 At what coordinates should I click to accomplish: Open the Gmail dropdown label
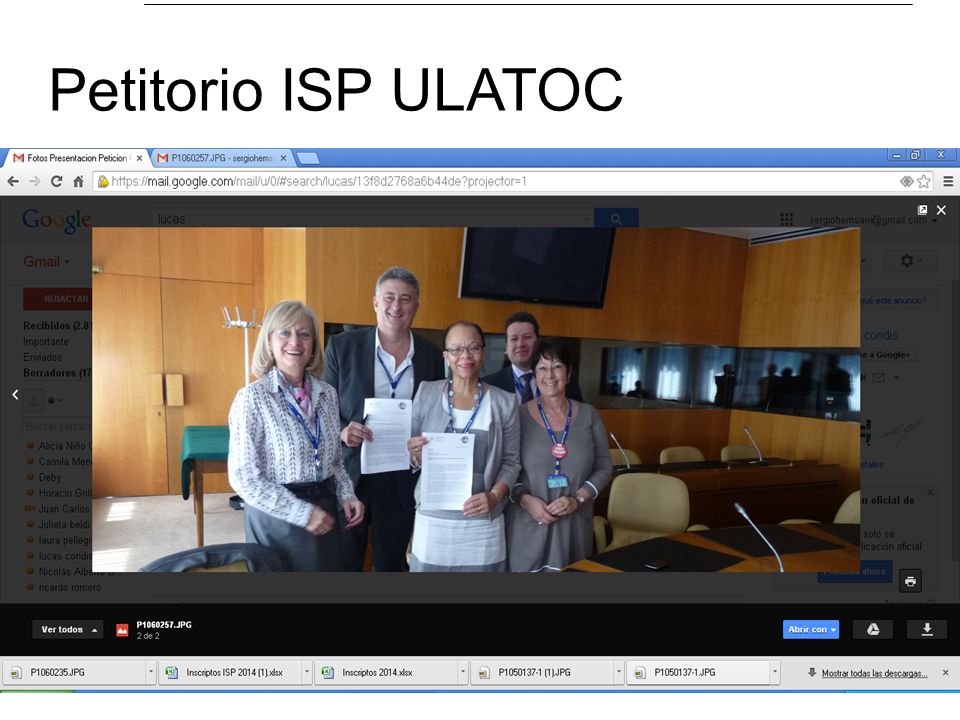[x=47, y=262]
